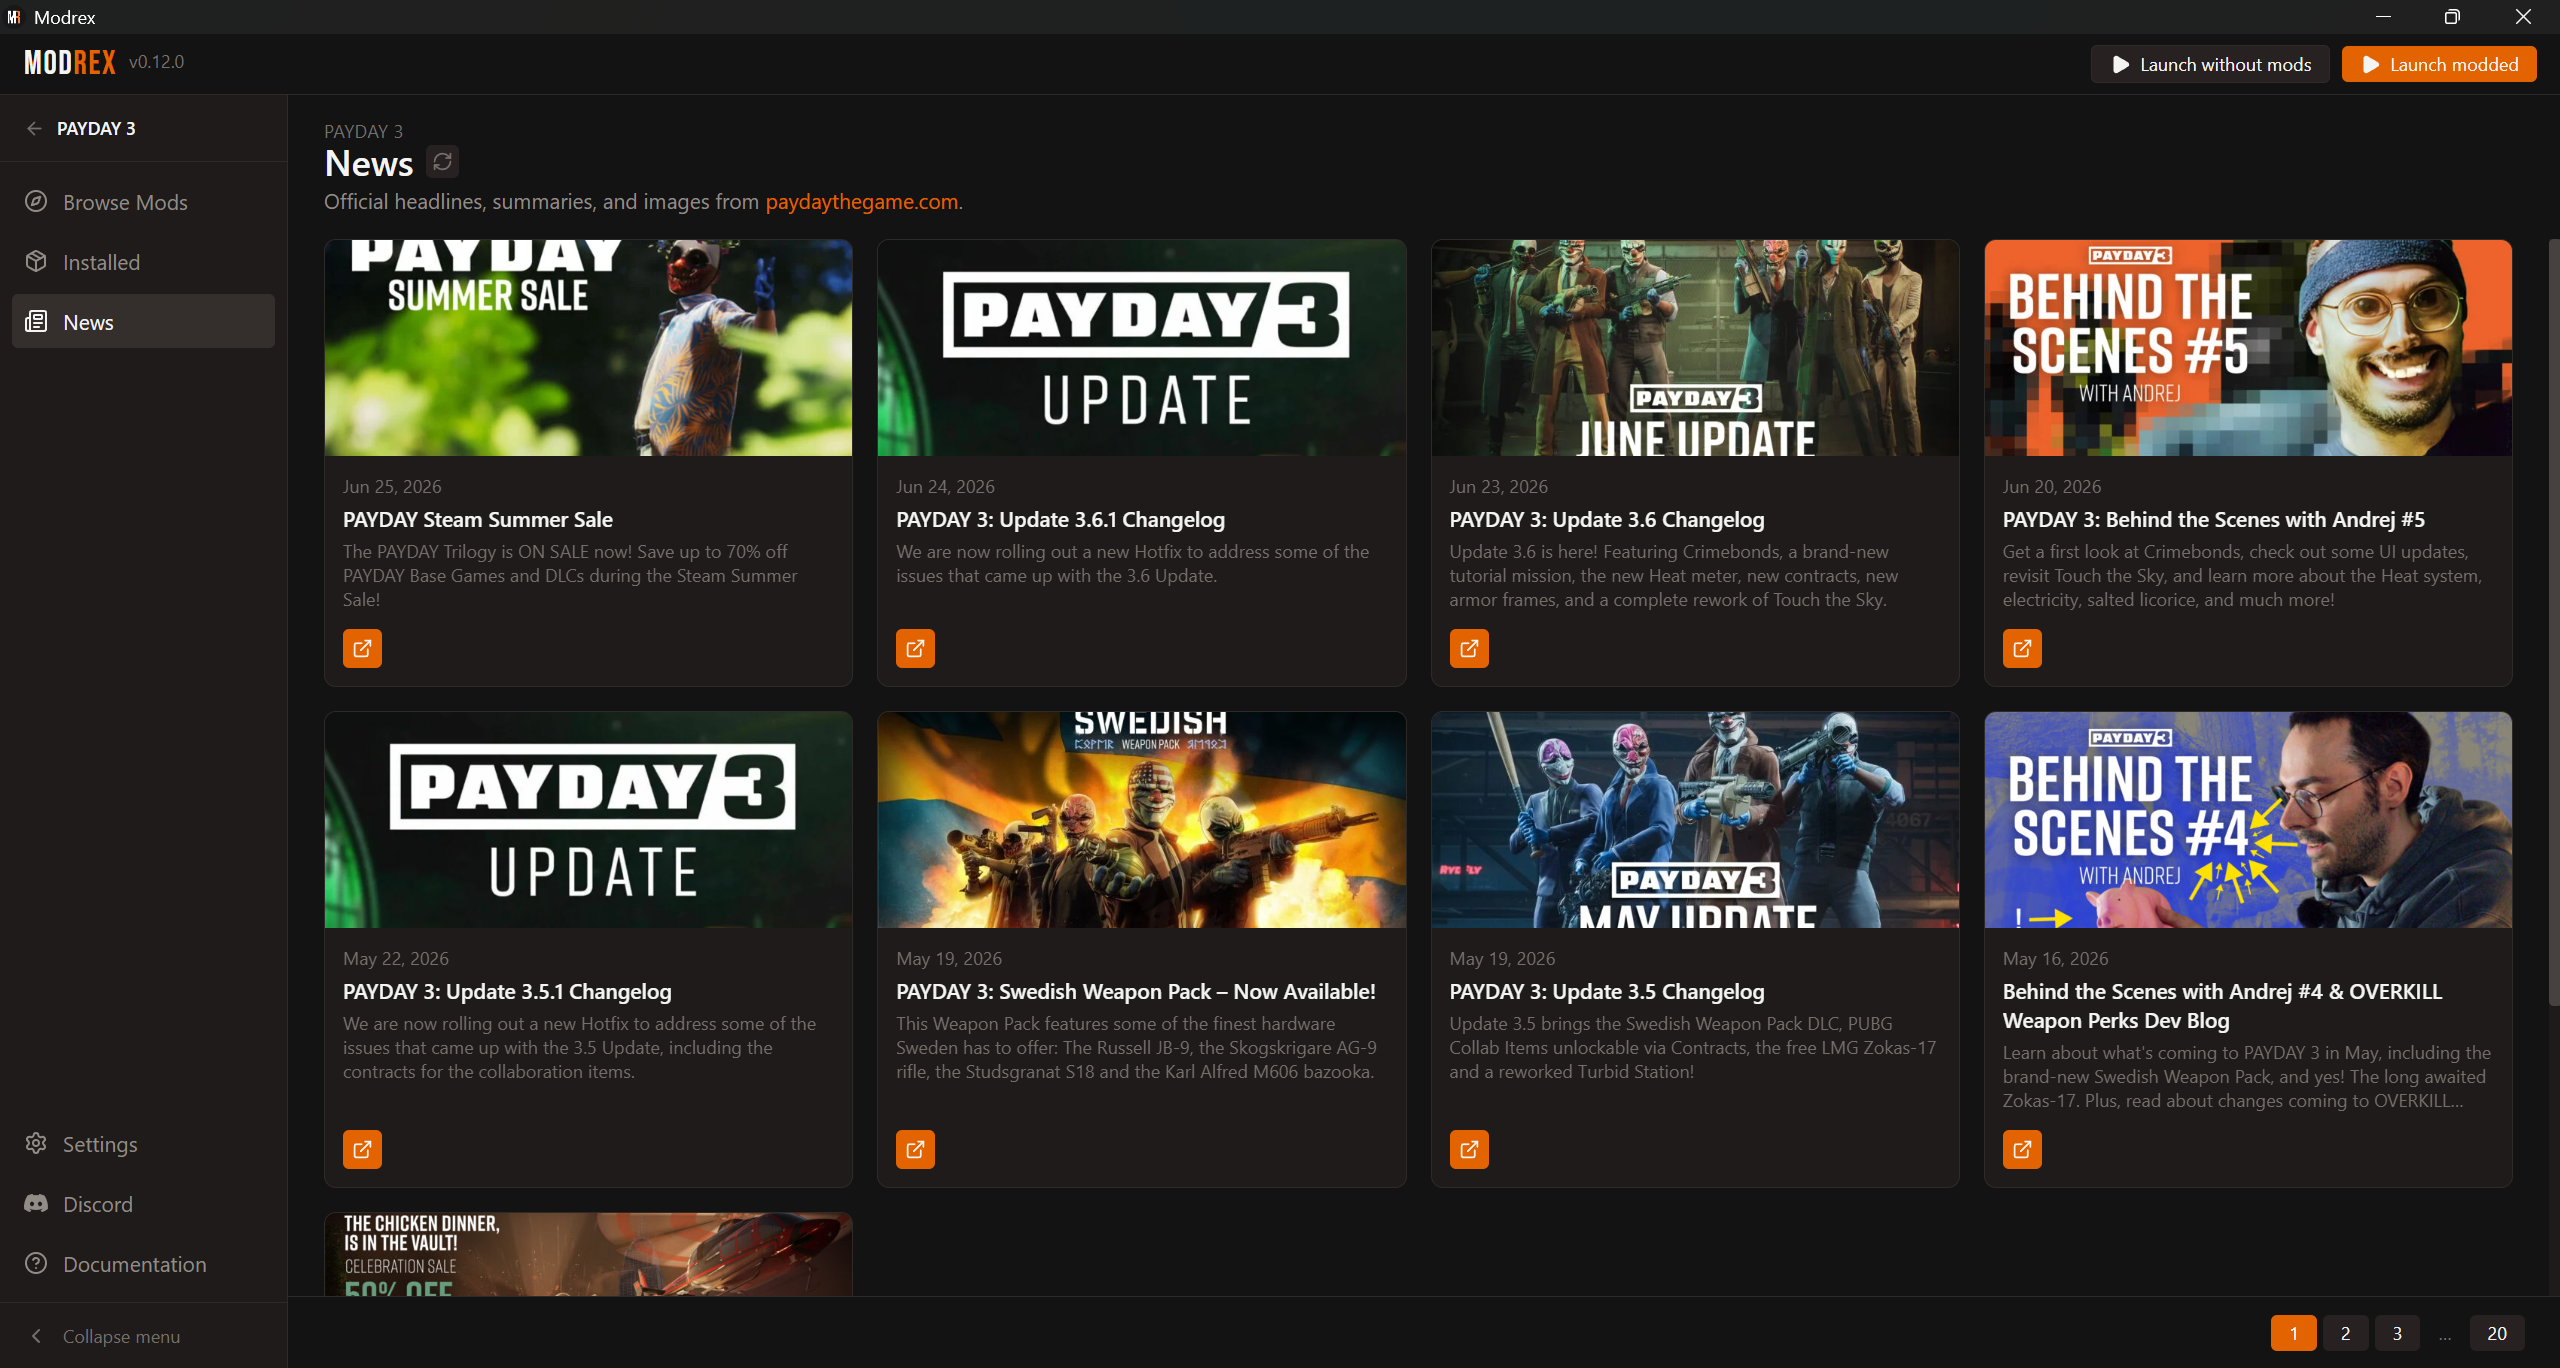Click the Modrex app icon in title bar
Screen dimensions: 2560x1368
[x=14, y=17]
